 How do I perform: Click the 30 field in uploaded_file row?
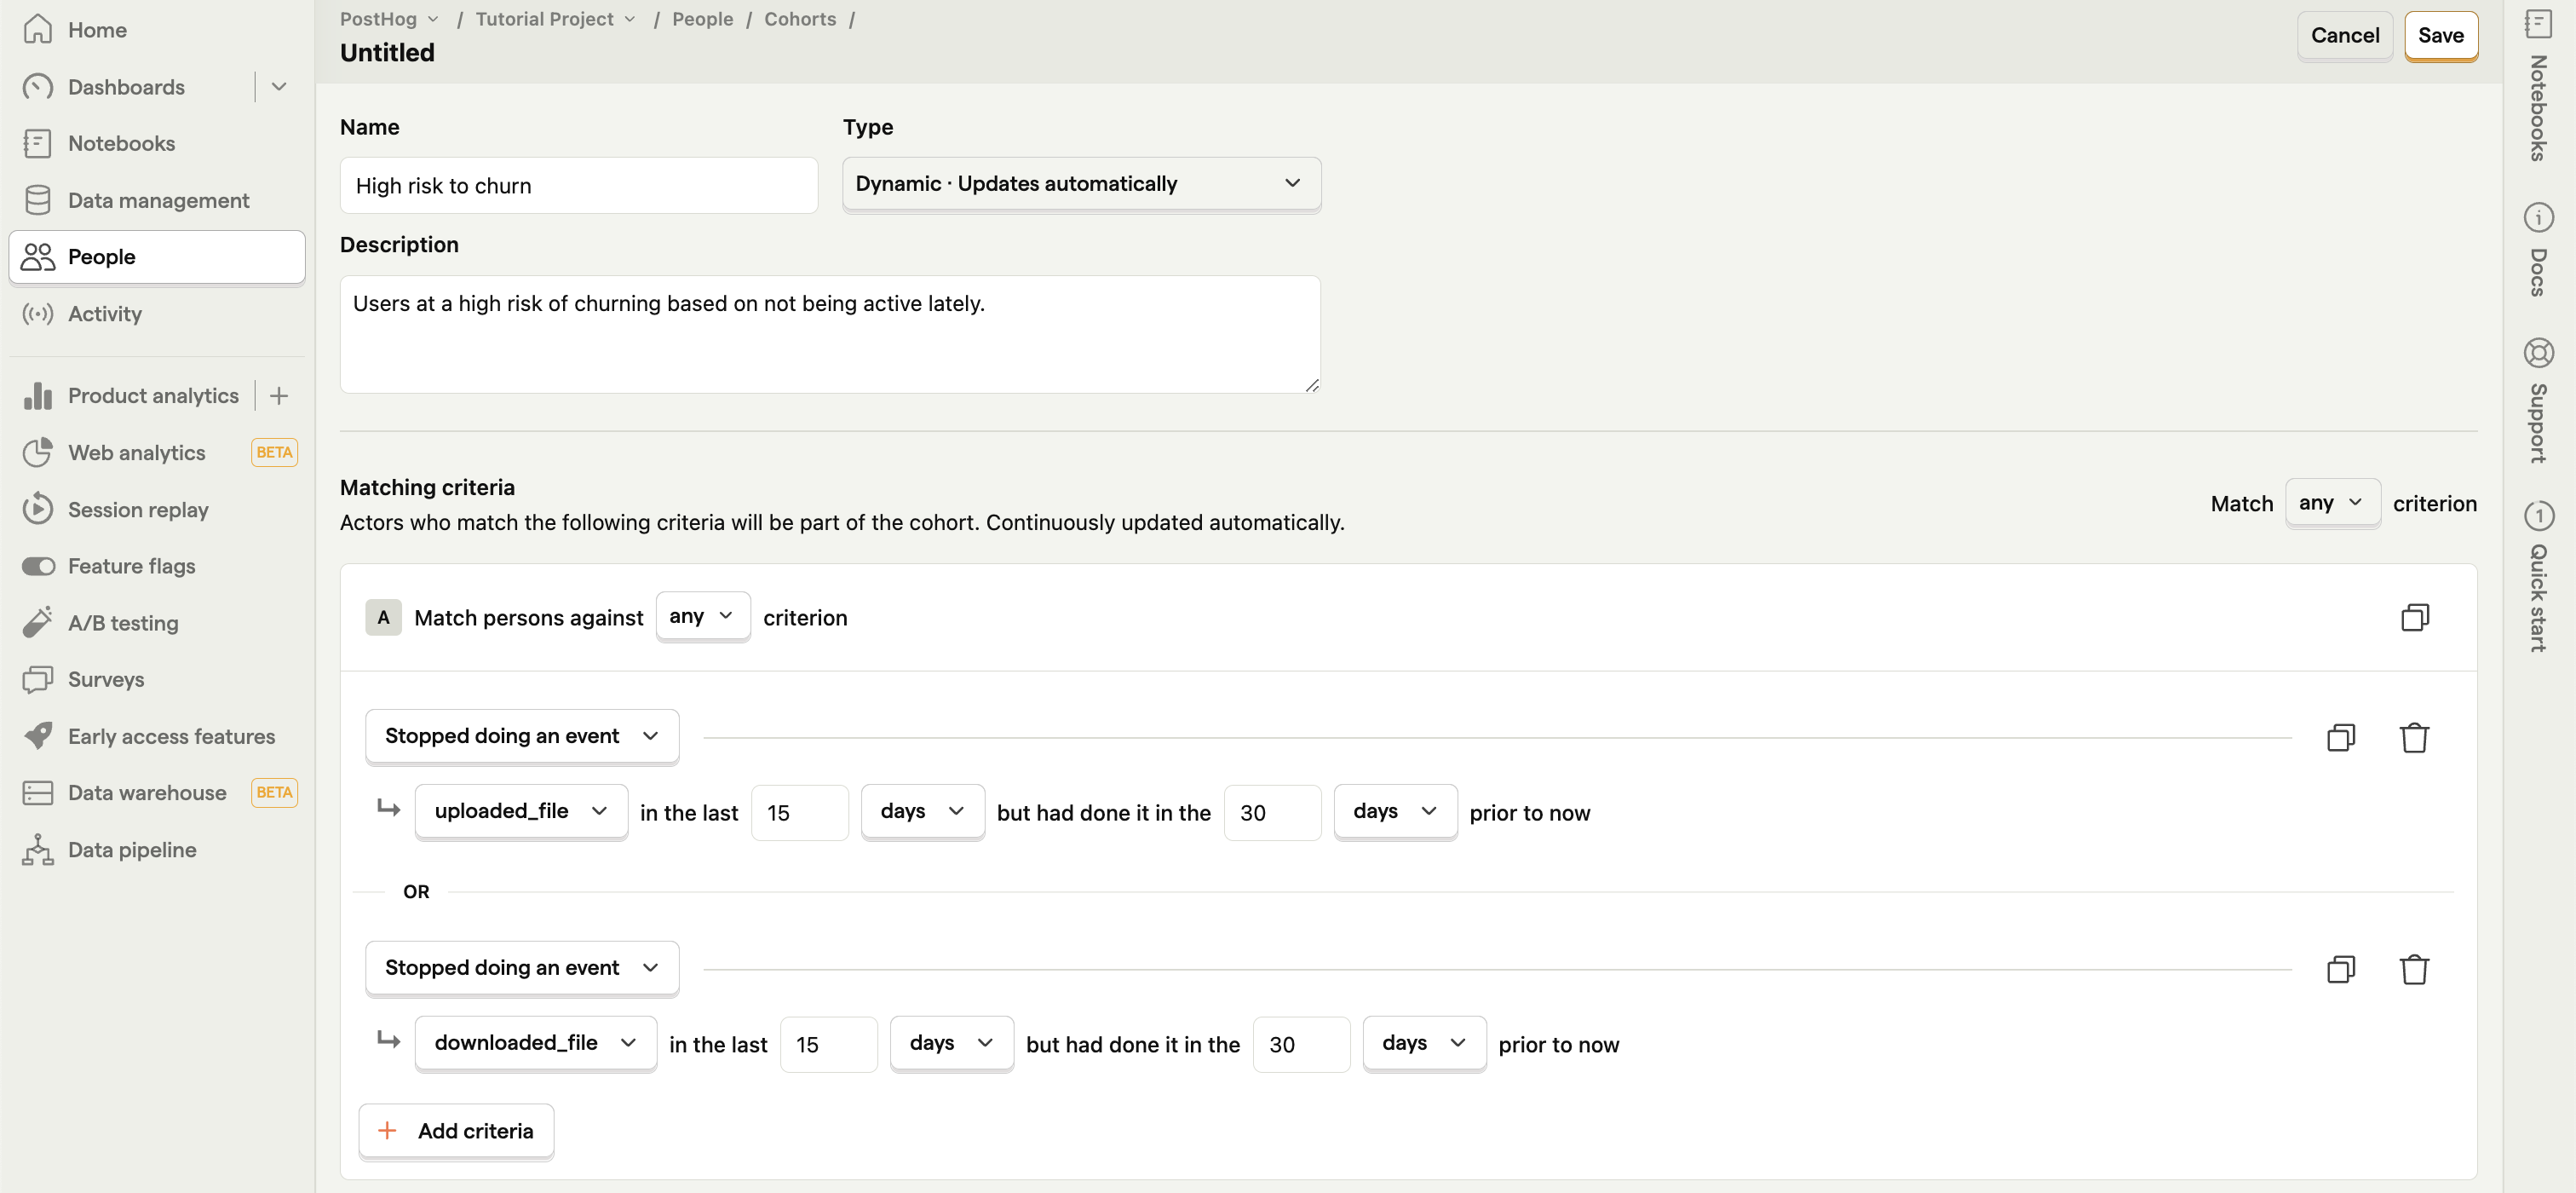click(x=1272, y=813)
